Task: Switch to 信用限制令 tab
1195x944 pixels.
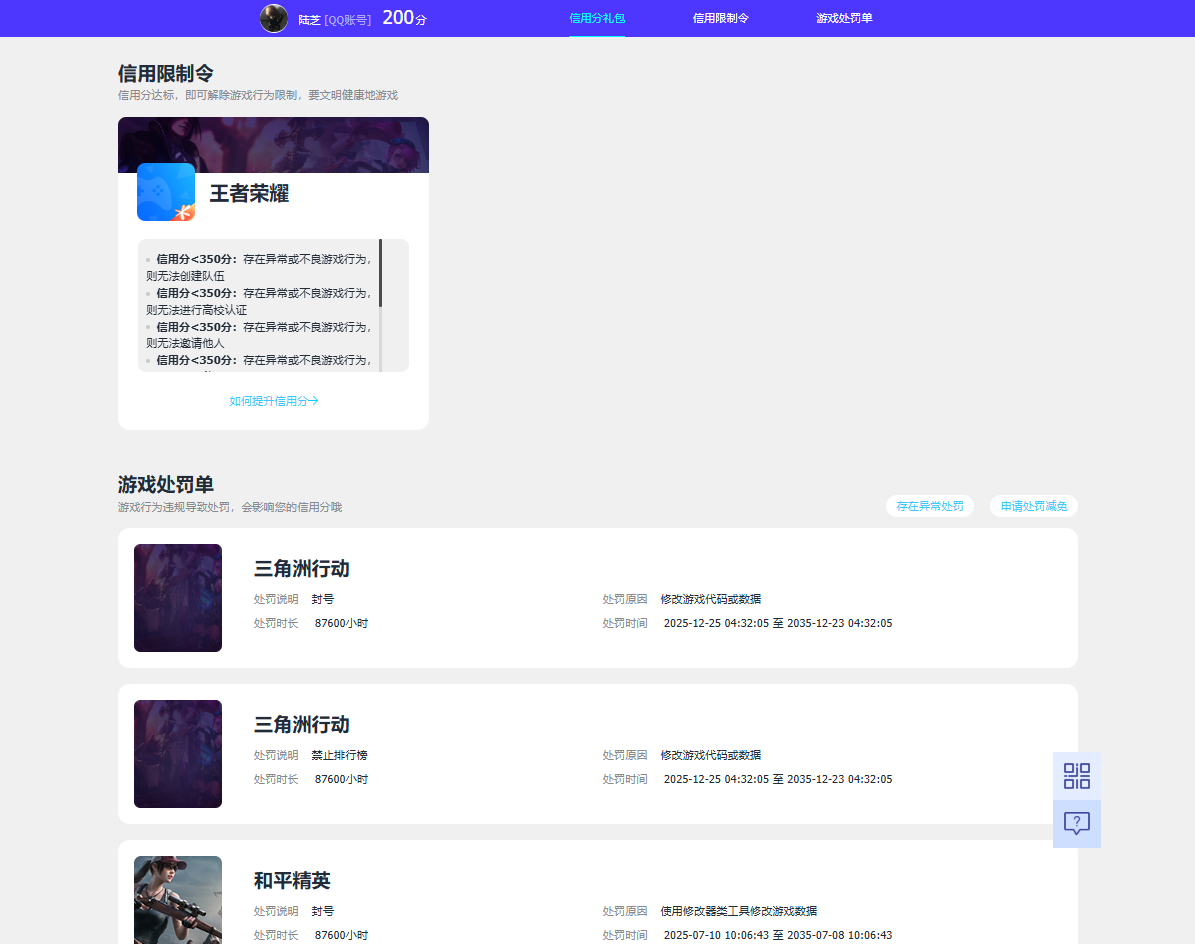Action: click(x=720, y=18)
